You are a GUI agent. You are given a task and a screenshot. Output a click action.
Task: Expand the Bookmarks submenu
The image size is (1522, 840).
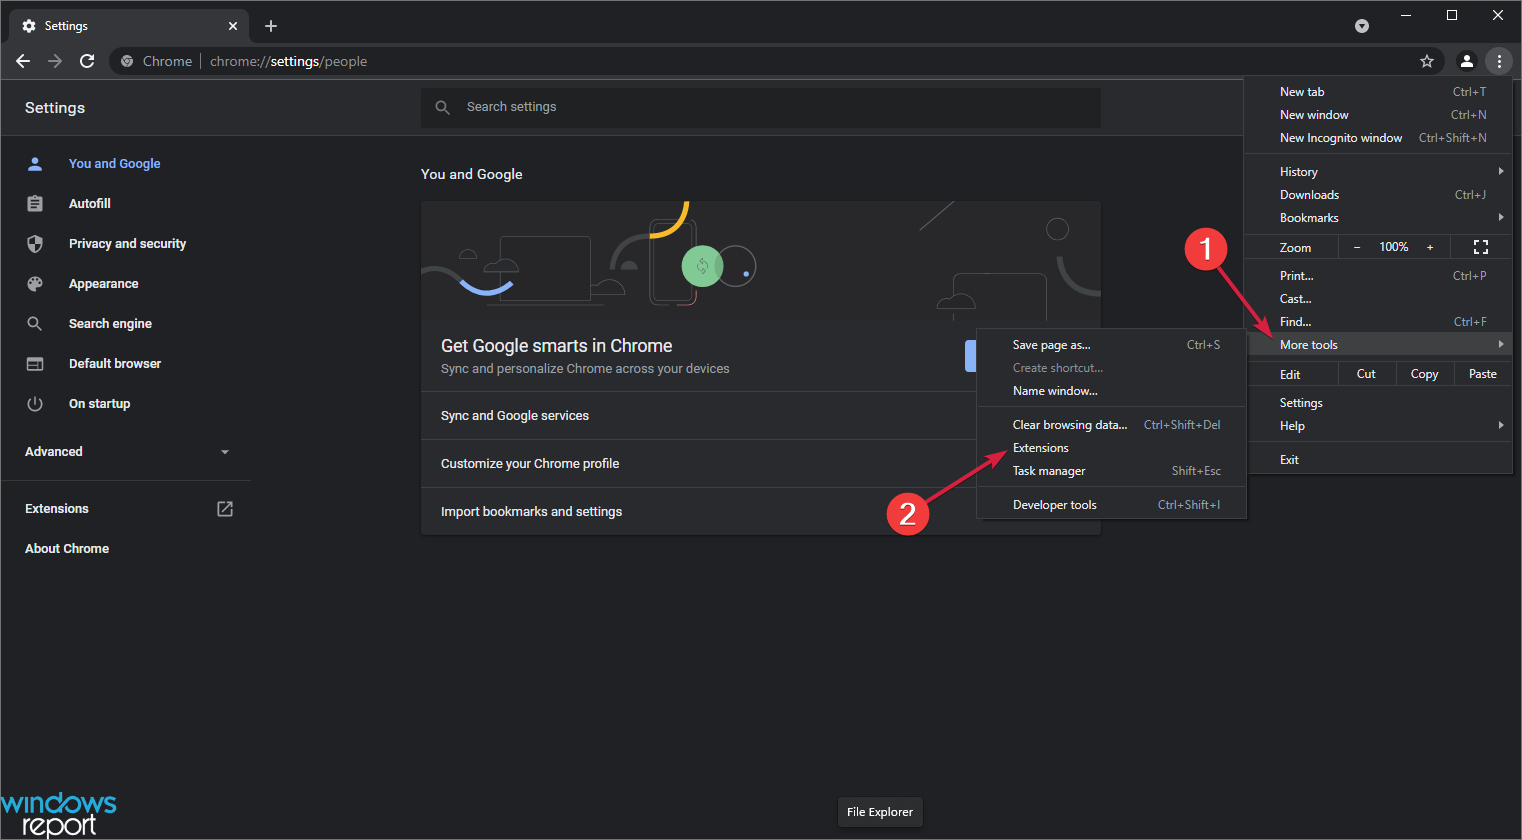pos(1380,218)
